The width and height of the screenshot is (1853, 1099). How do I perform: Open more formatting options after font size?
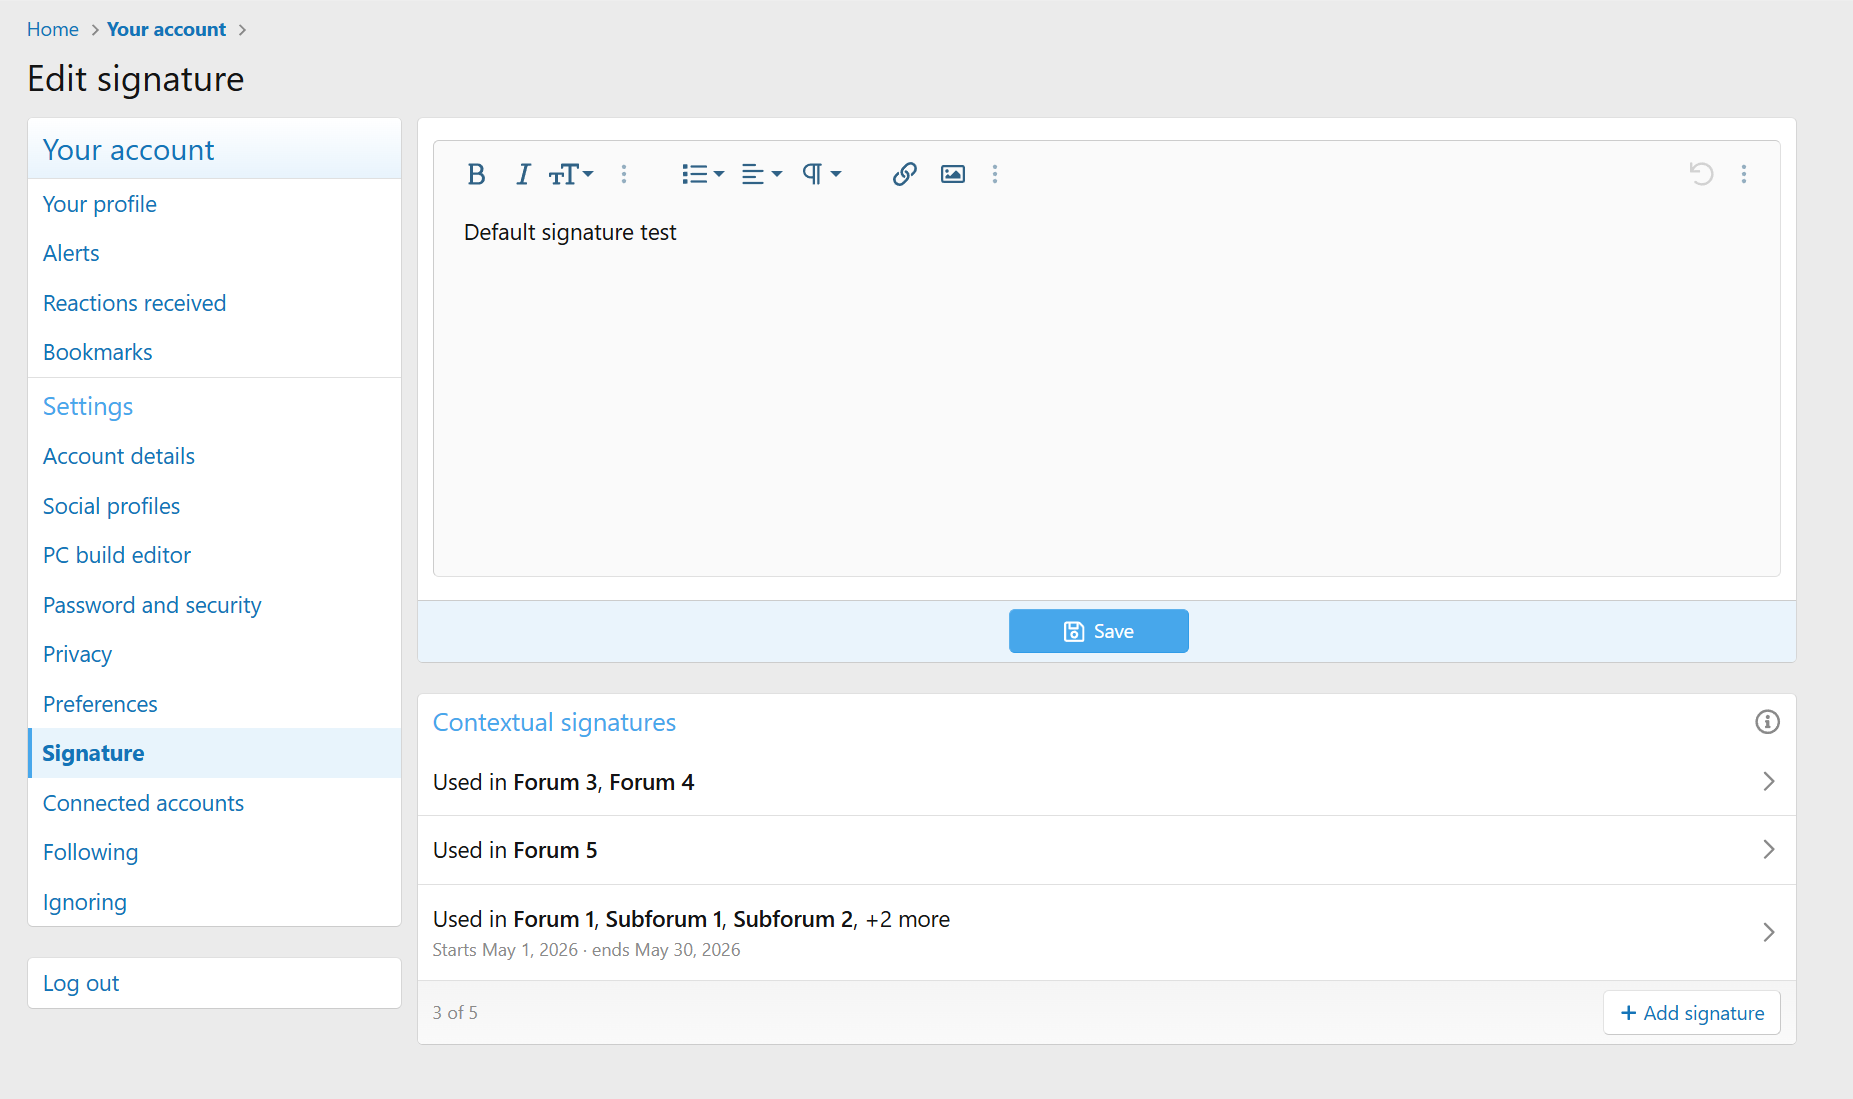[624, 174]
